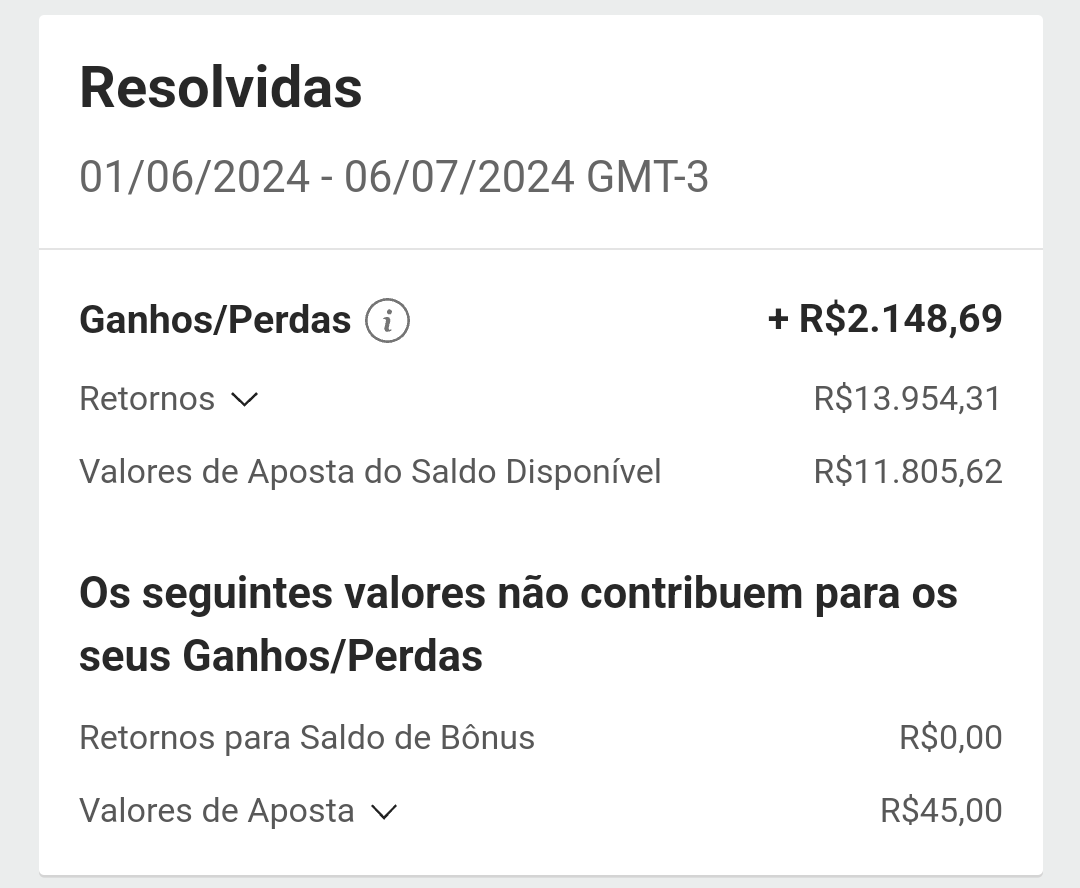The image size is (1080, 888).
Task: Click the seus Ganhos/Perdas heading line
Action: [281, 655]
